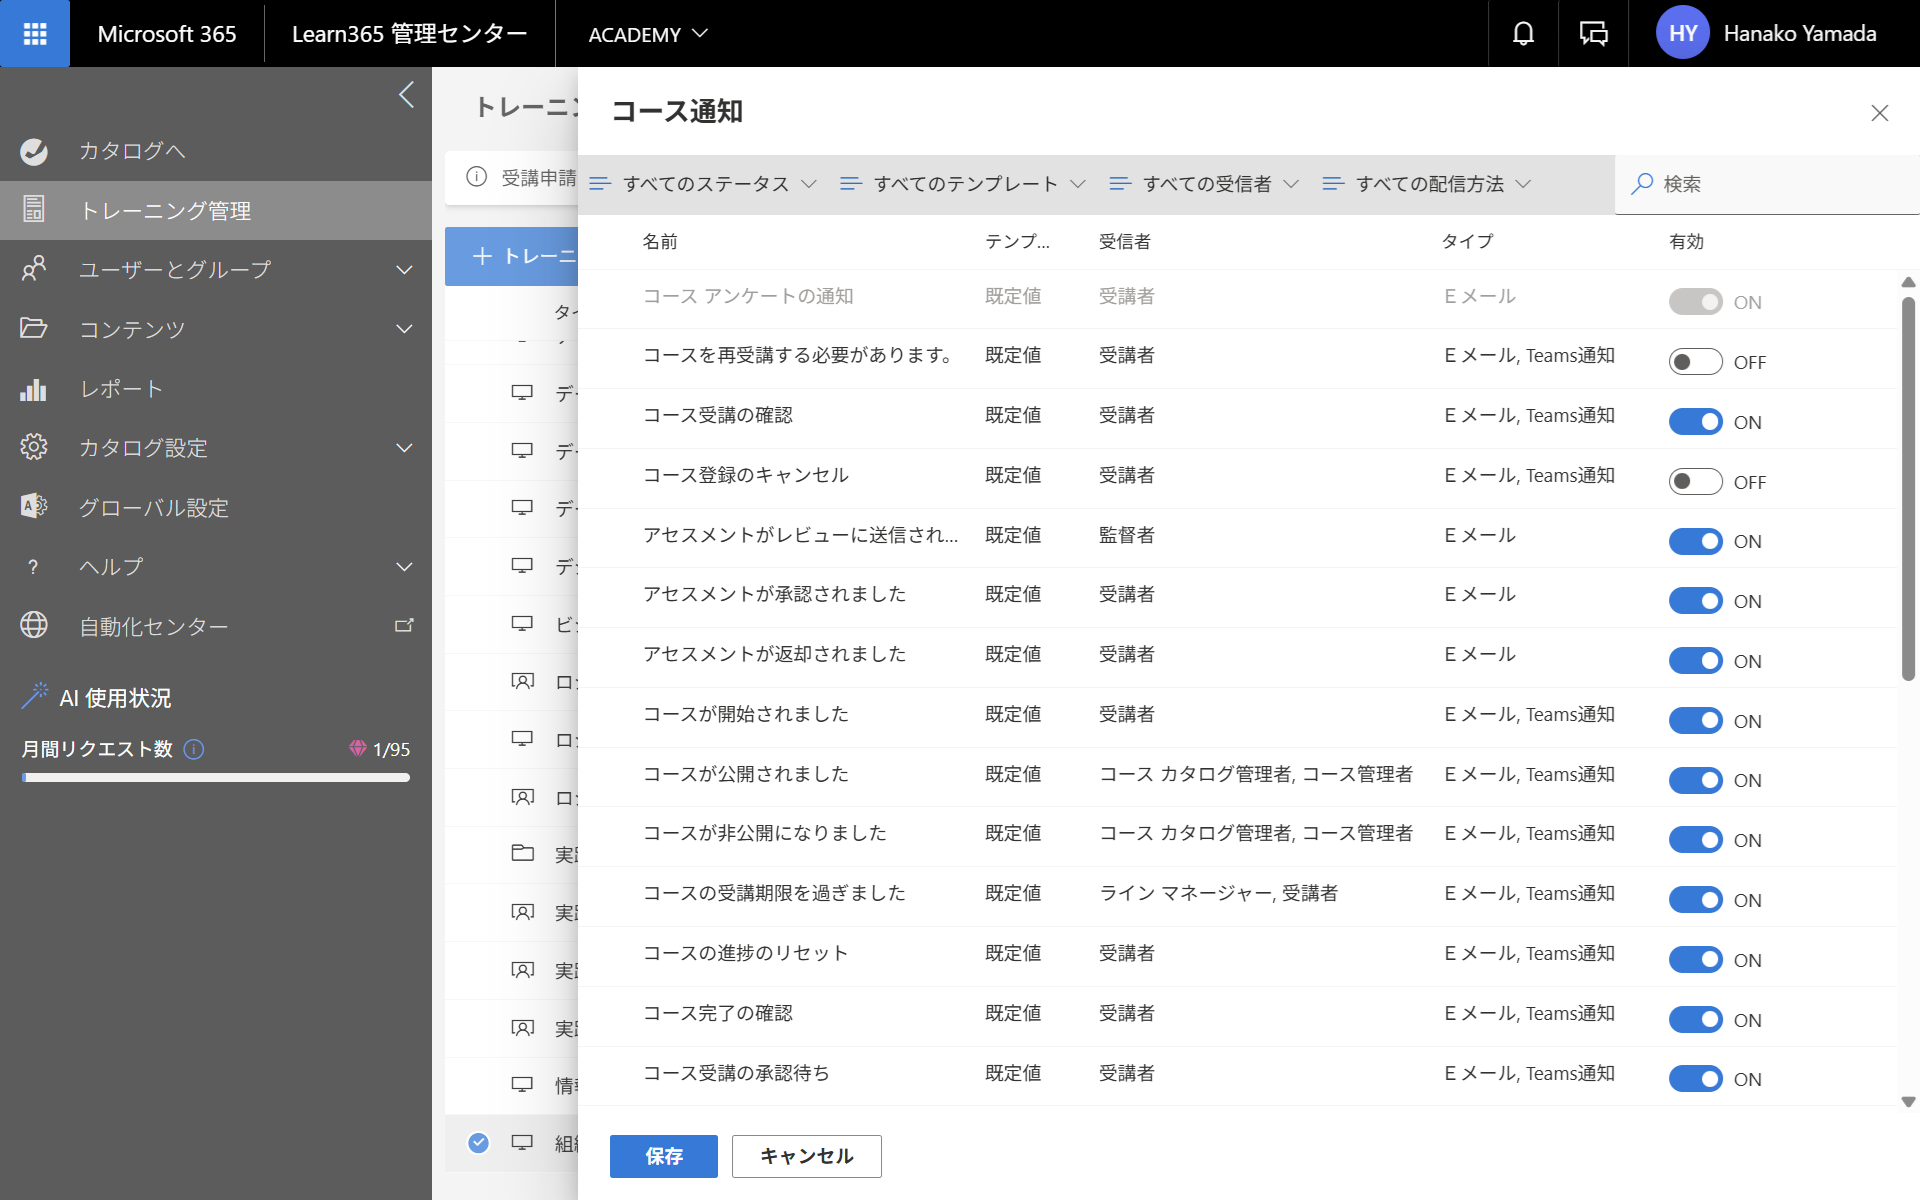Expand the カタログ設定 chevron
Viewport: 1920px width, 1200px height.
(x=404, y=448)
